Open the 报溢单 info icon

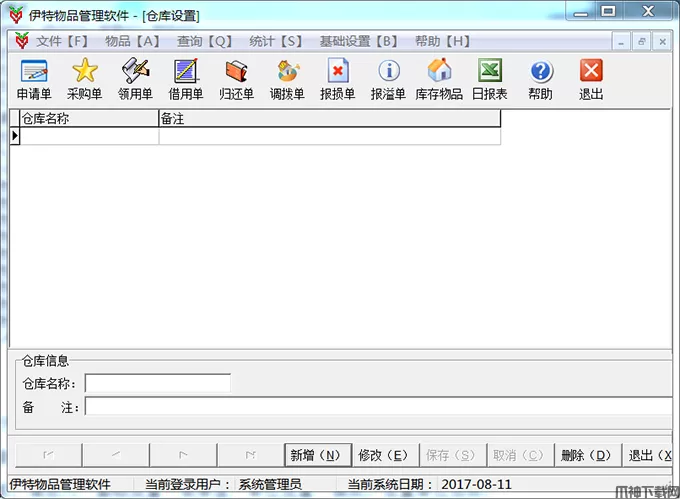coord(388,79)
